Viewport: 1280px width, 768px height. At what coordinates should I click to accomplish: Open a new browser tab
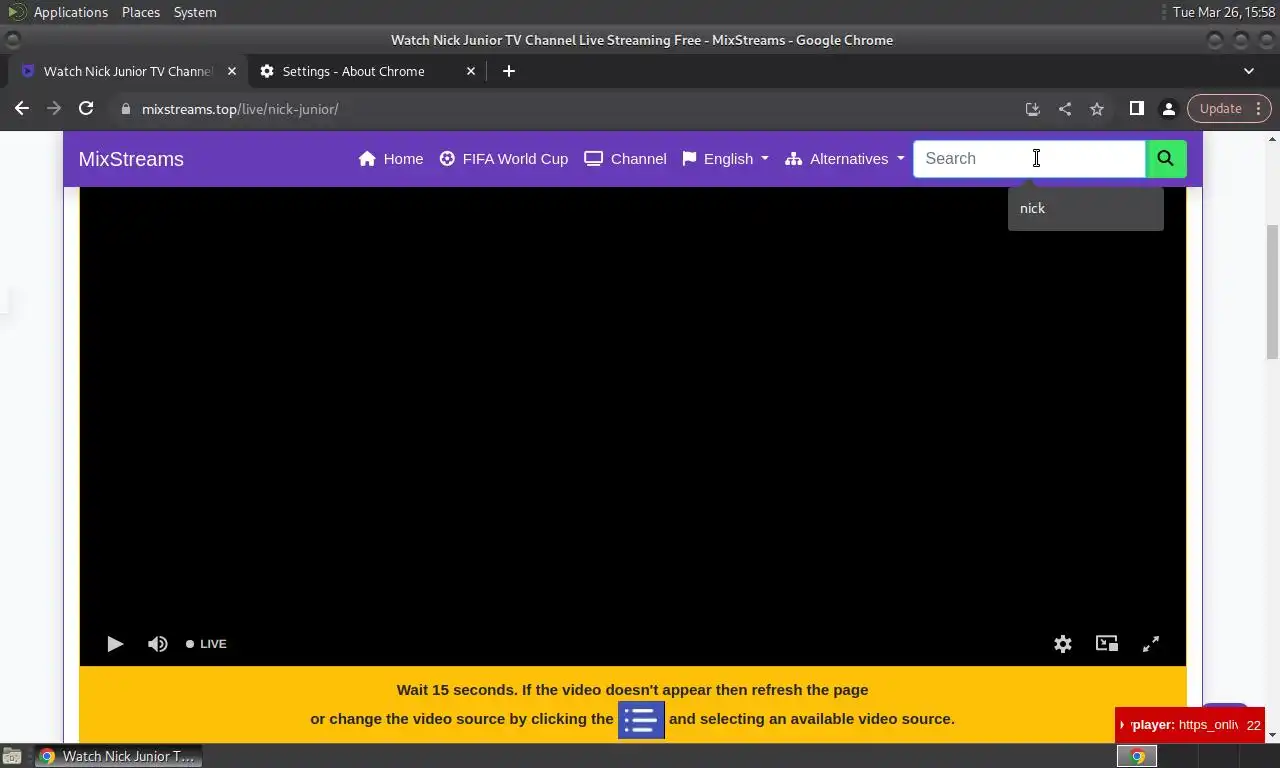(509, 71)
